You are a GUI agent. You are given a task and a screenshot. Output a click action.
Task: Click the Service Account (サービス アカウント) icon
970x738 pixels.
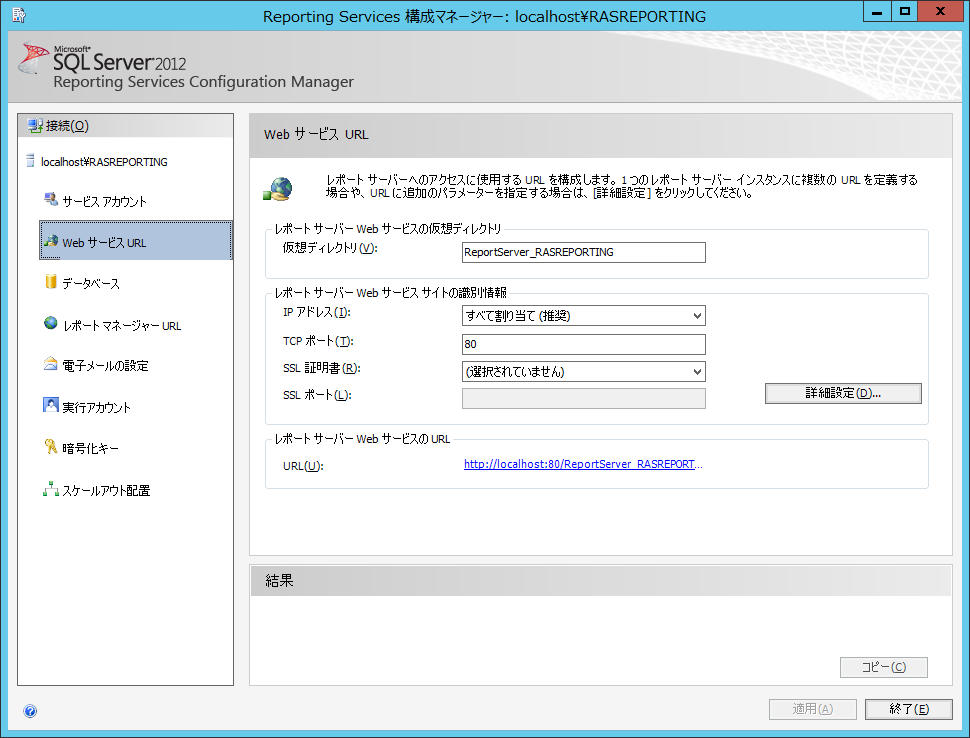pos(50,200)
